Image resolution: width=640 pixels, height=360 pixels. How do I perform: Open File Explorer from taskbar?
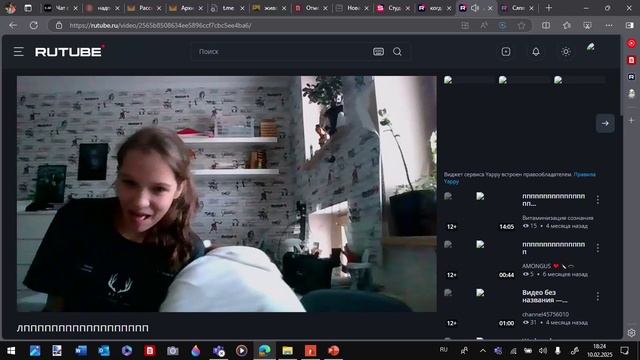(287, 351)
